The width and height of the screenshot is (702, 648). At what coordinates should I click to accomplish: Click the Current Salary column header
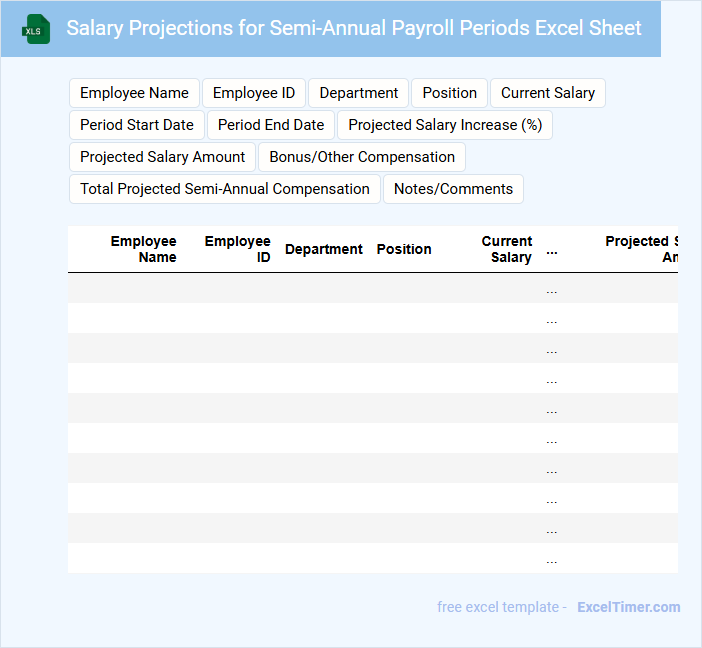coord(507,249)
